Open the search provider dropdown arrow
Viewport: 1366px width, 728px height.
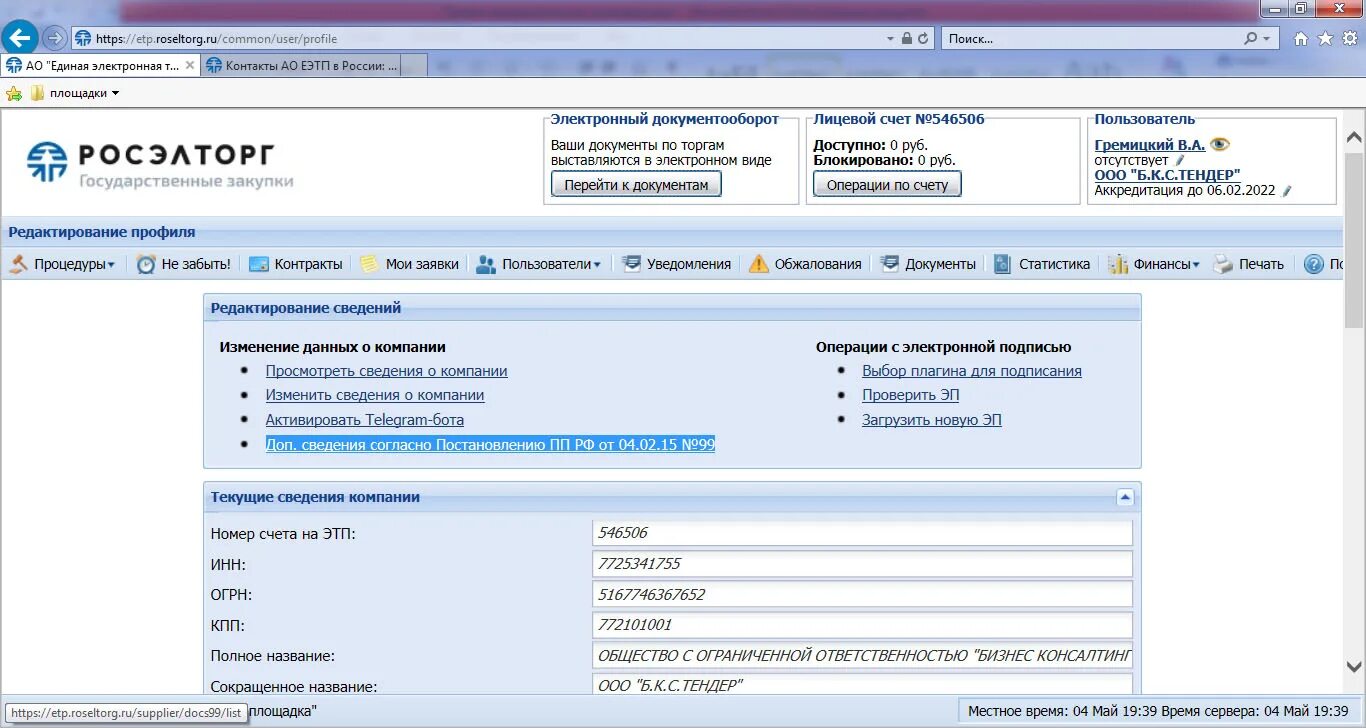pyautogui.click(x=1267, y=39)
